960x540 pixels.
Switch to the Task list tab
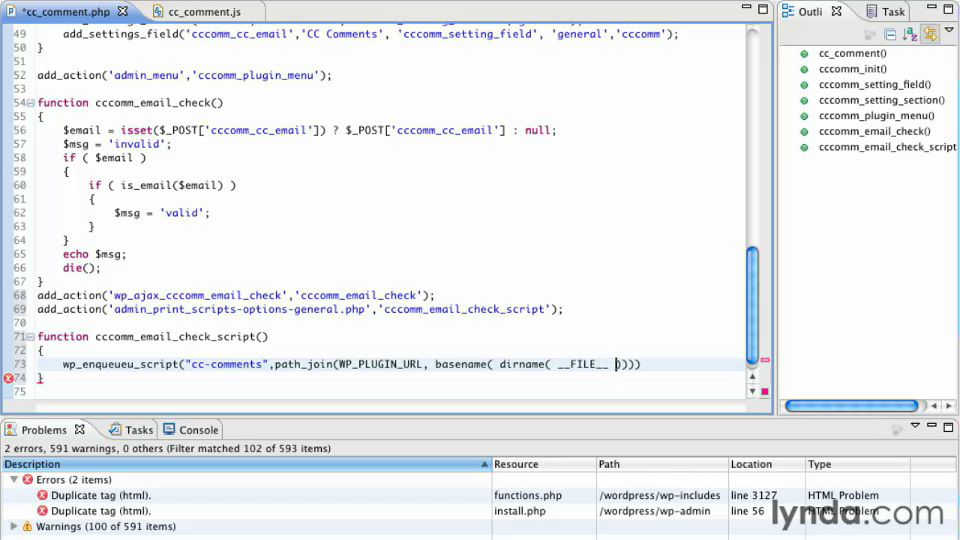pyautogui.click(x=885, y=12)
